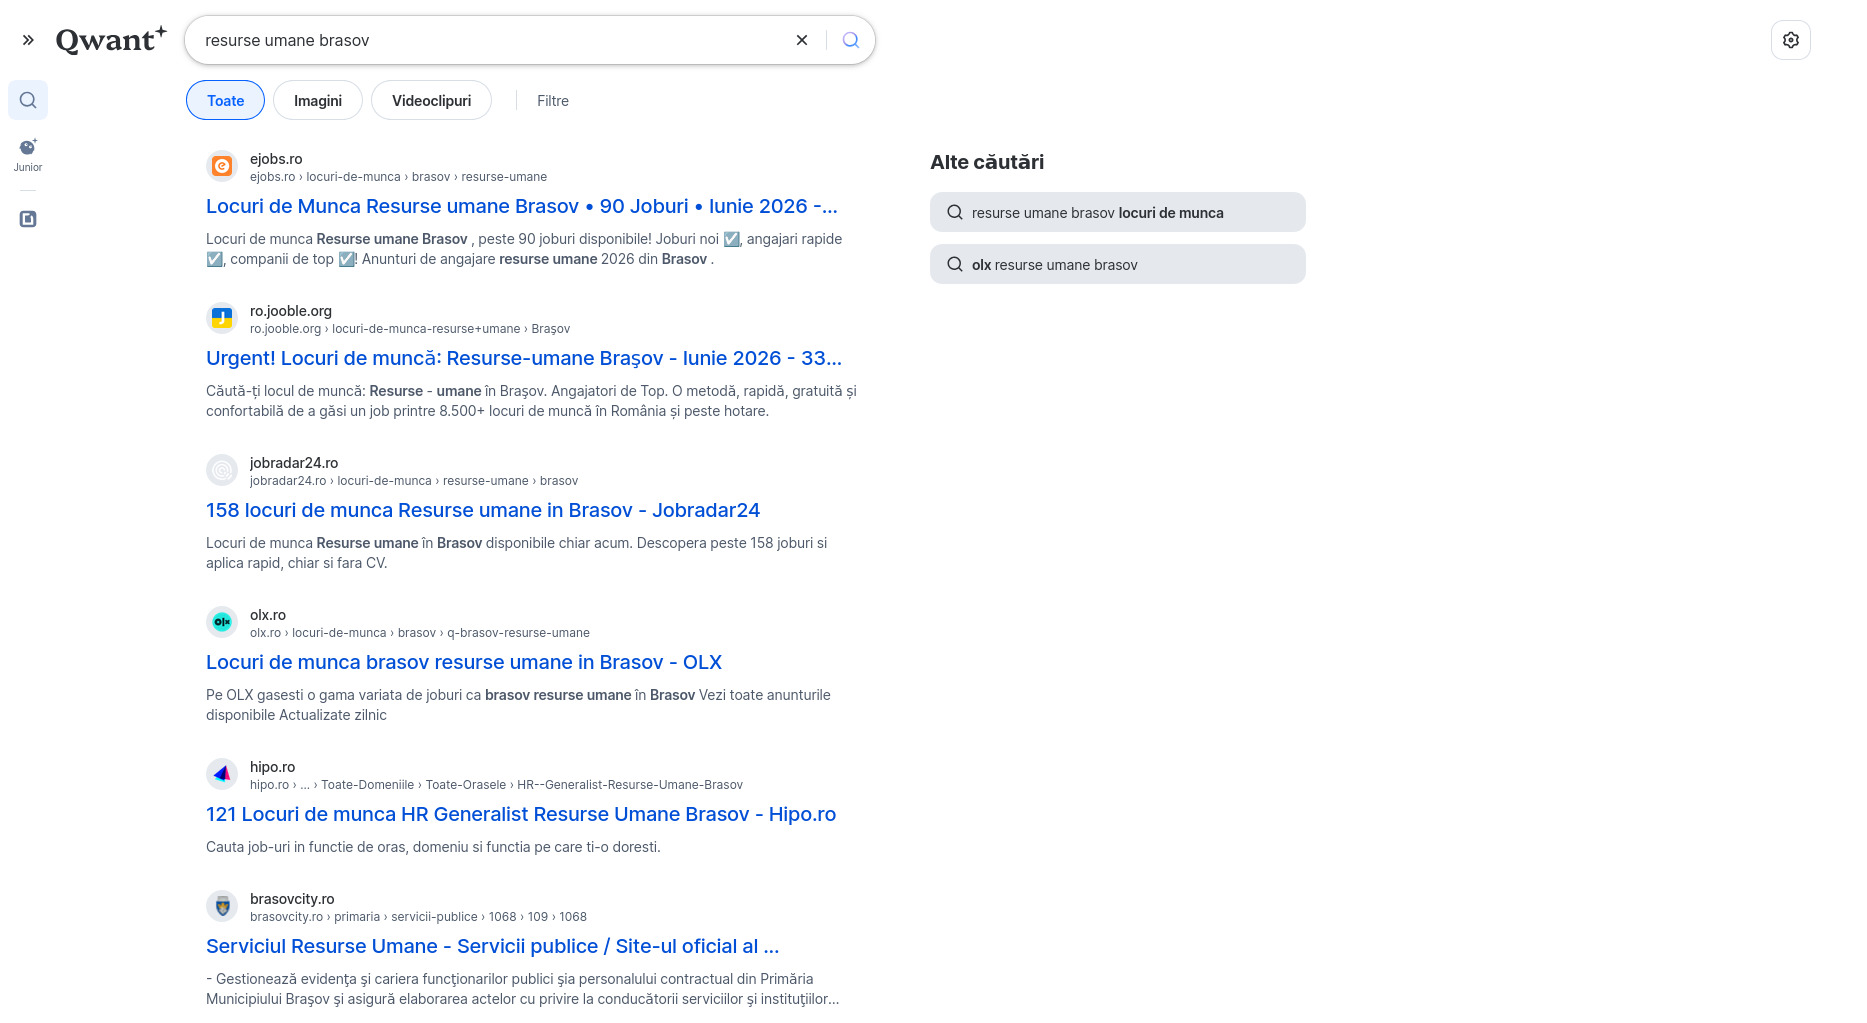Click ejobs.ro breadcrumb ending resurse-umane
Image resolution: width=1867 pixels, height=1023 pixels.
(x=398, y=177)
